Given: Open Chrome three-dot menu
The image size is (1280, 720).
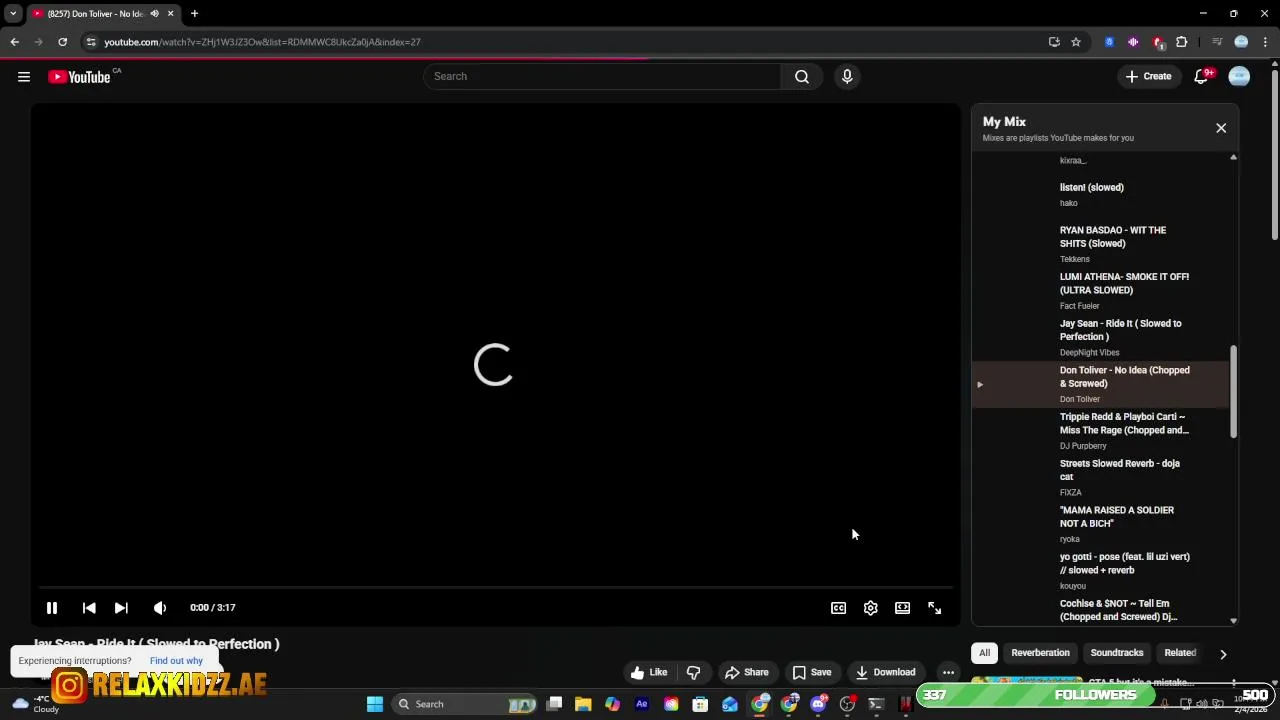Looking at the screenshot, I should (x=1266, y=42).
